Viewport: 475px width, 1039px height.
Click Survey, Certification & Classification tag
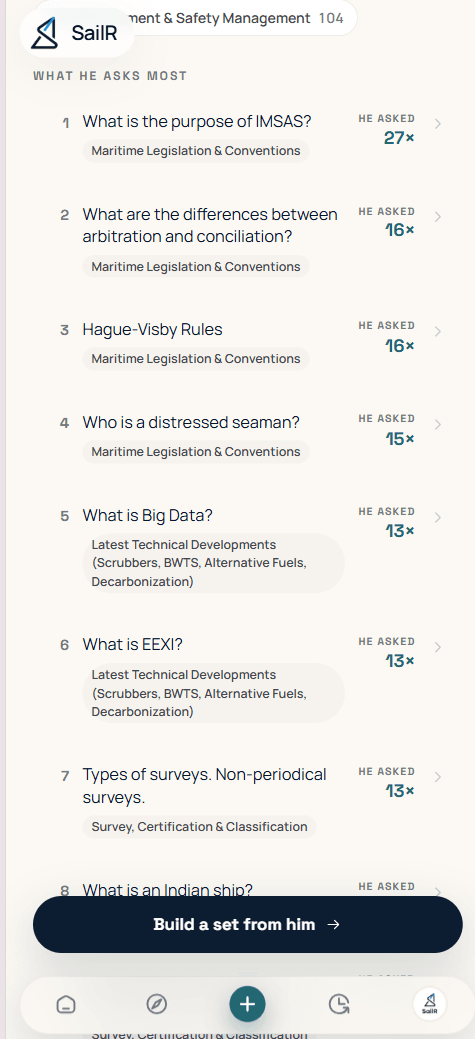point(199,827)
